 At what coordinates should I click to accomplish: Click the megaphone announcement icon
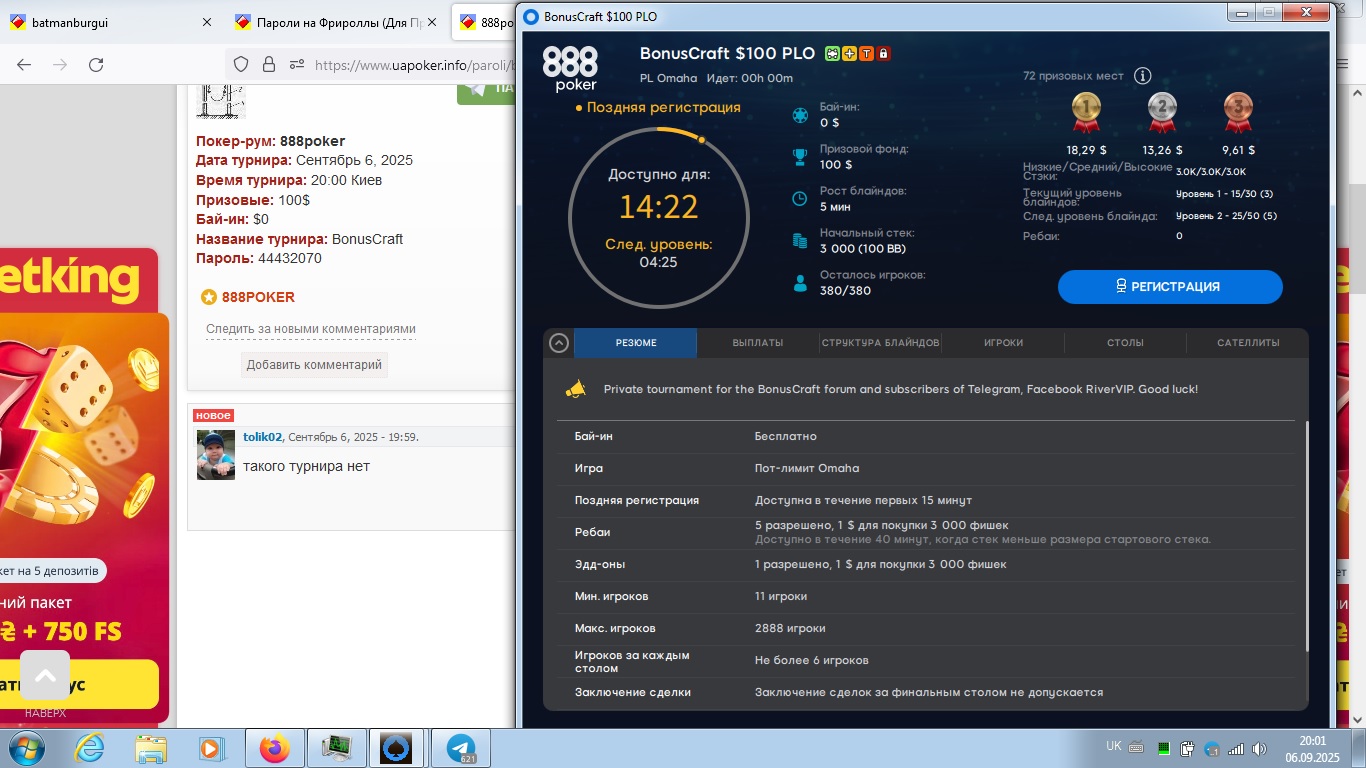click(575, 390)
